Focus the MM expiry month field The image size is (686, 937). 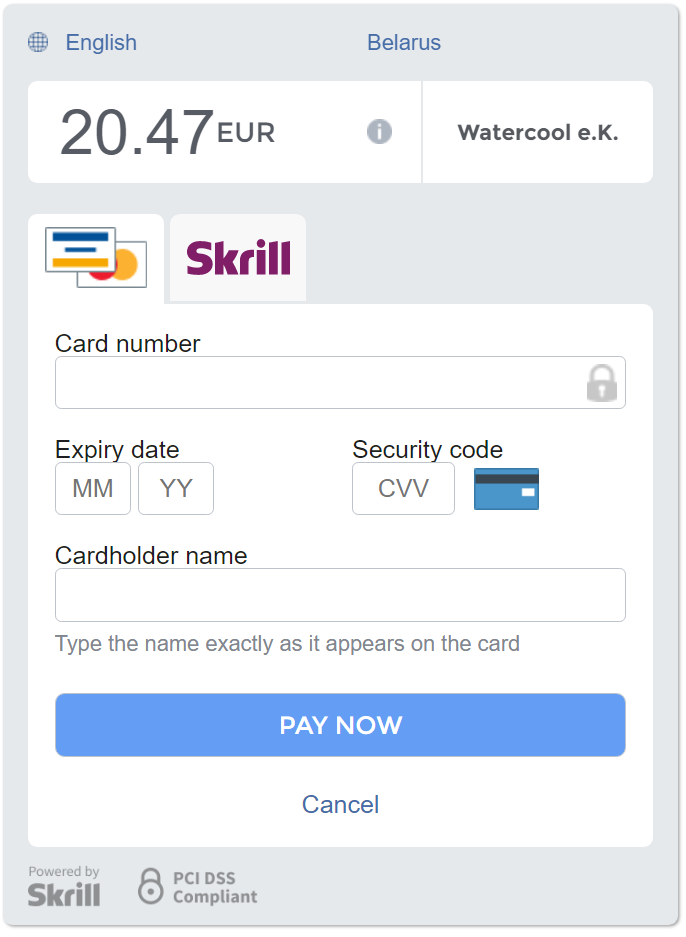click(93, 488)
